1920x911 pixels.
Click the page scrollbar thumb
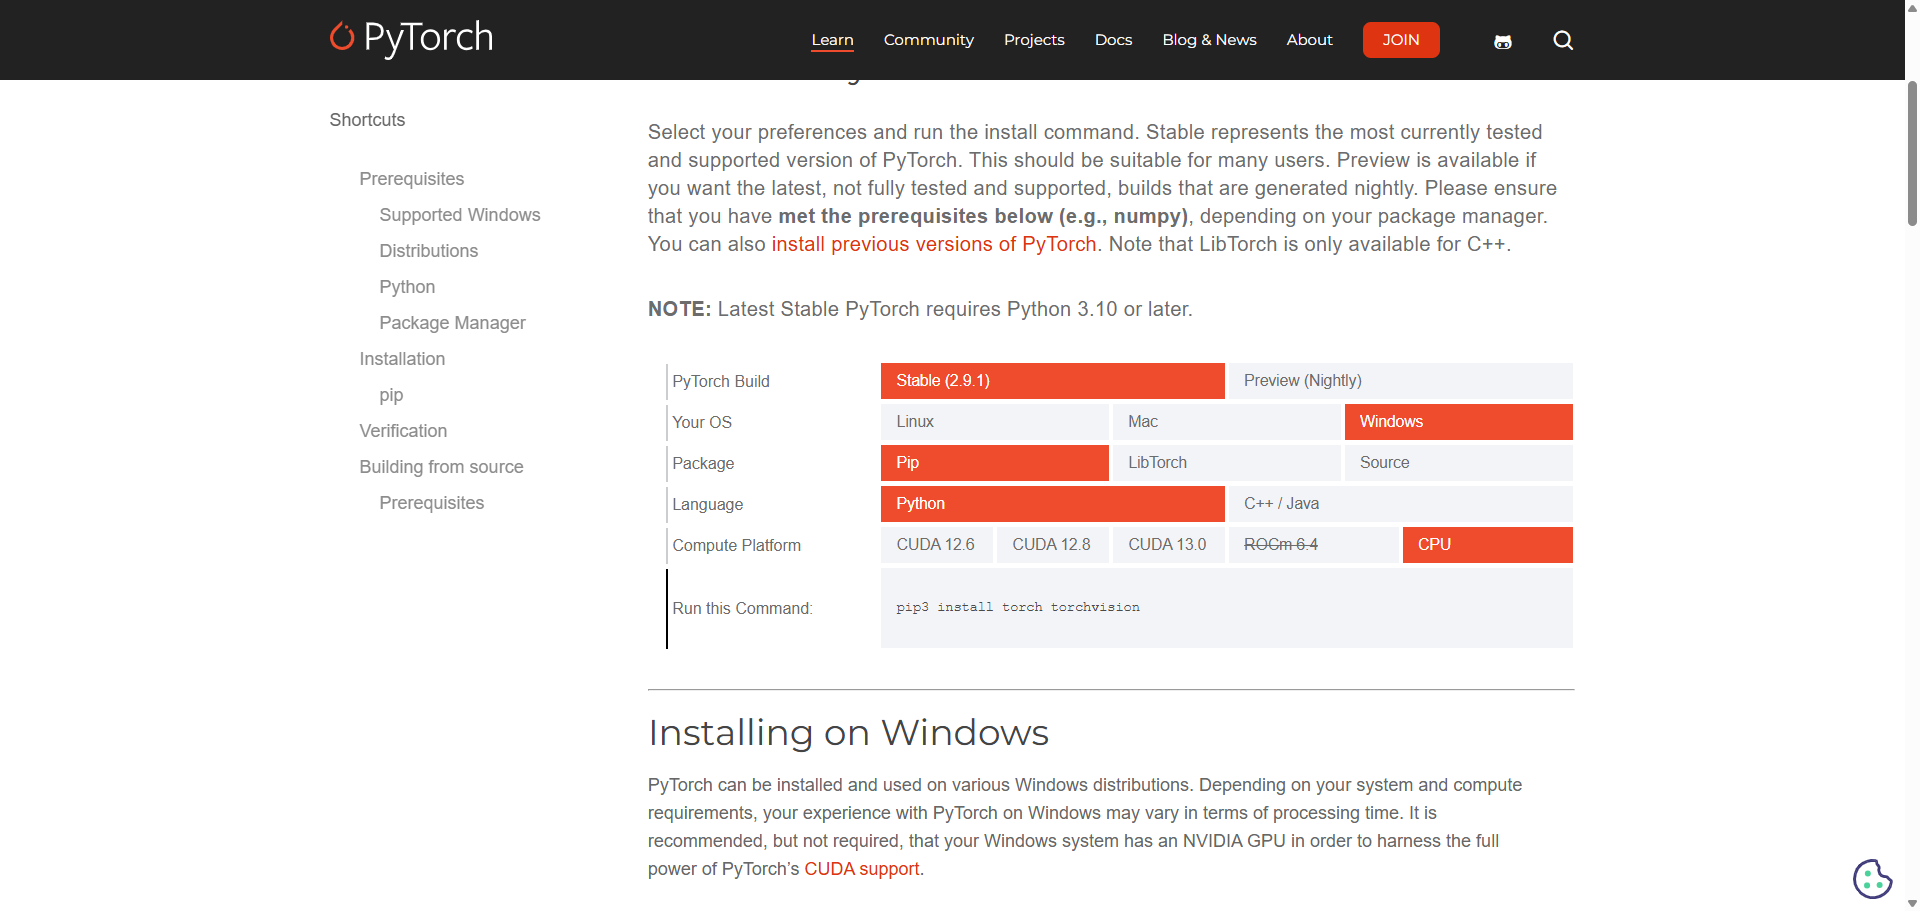coord(1912,154)
